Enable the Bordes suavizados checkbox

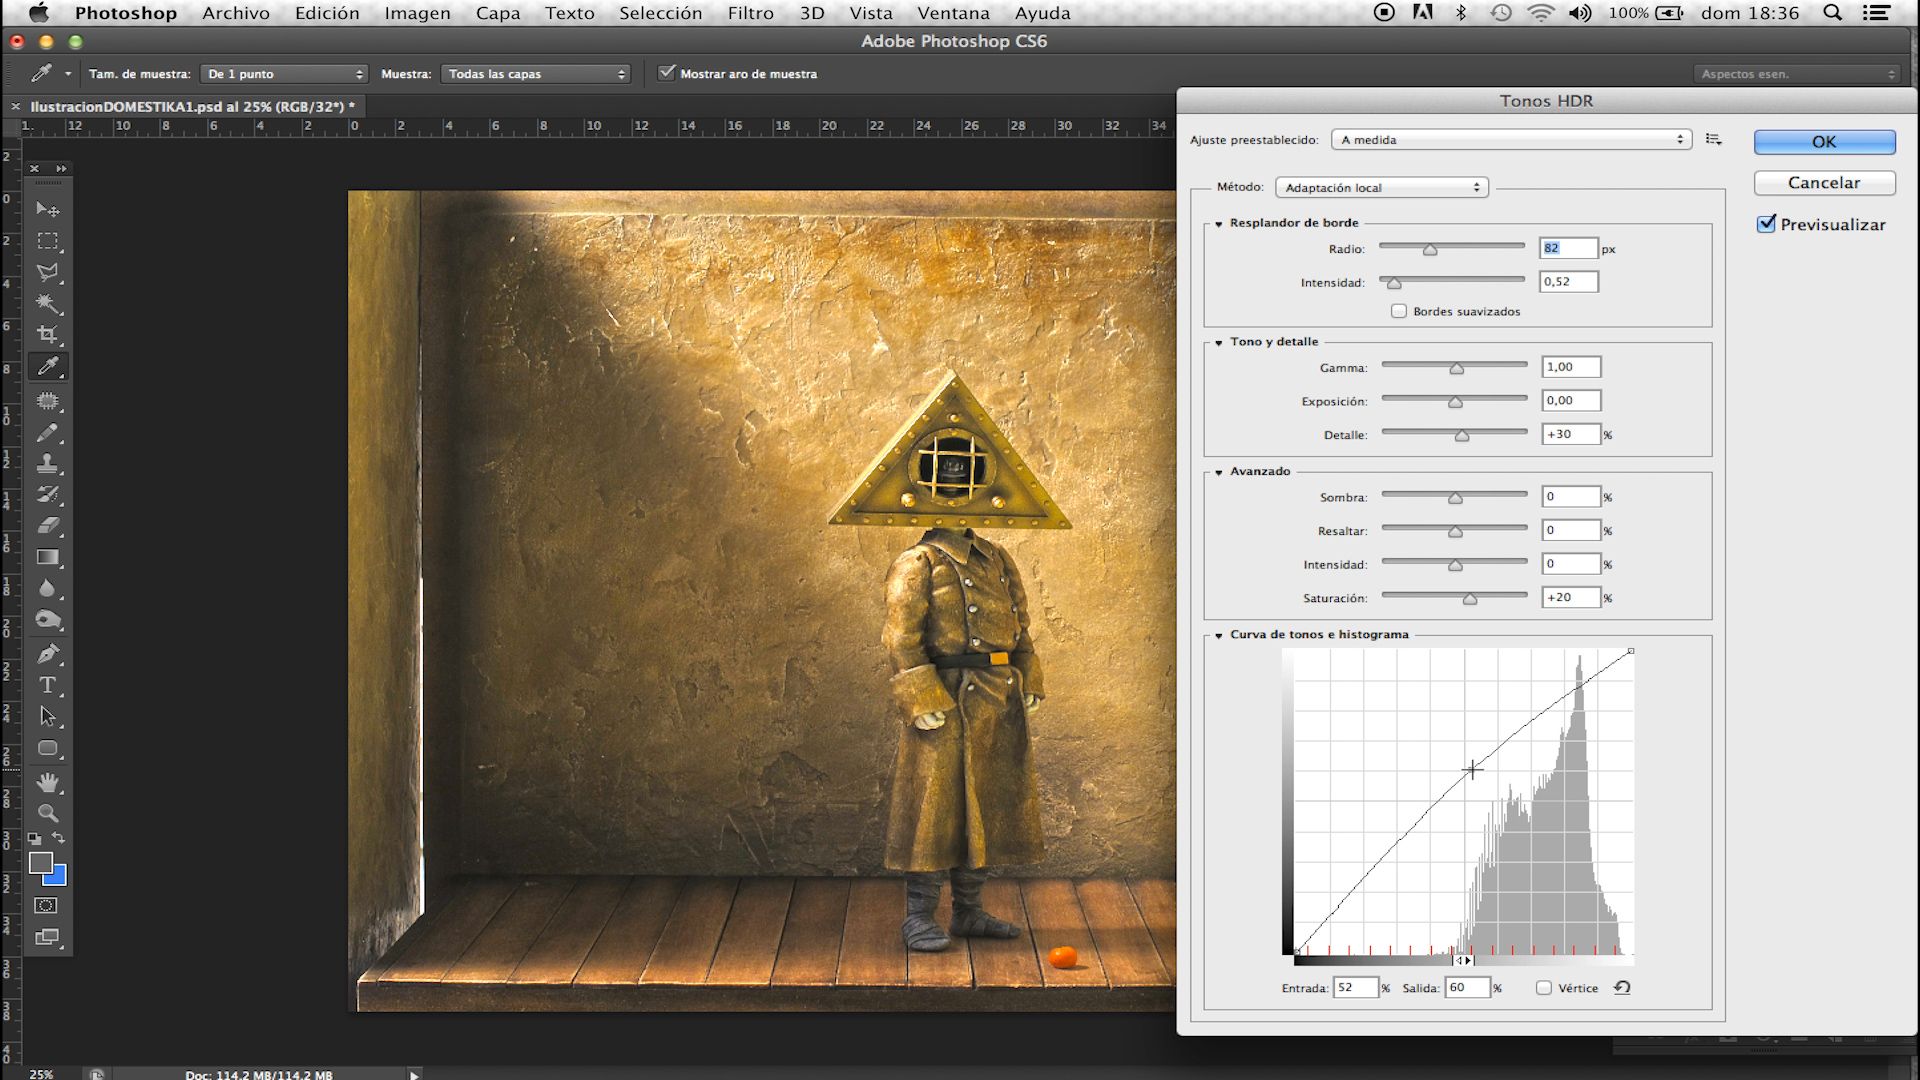click(x=1399, y=311)
